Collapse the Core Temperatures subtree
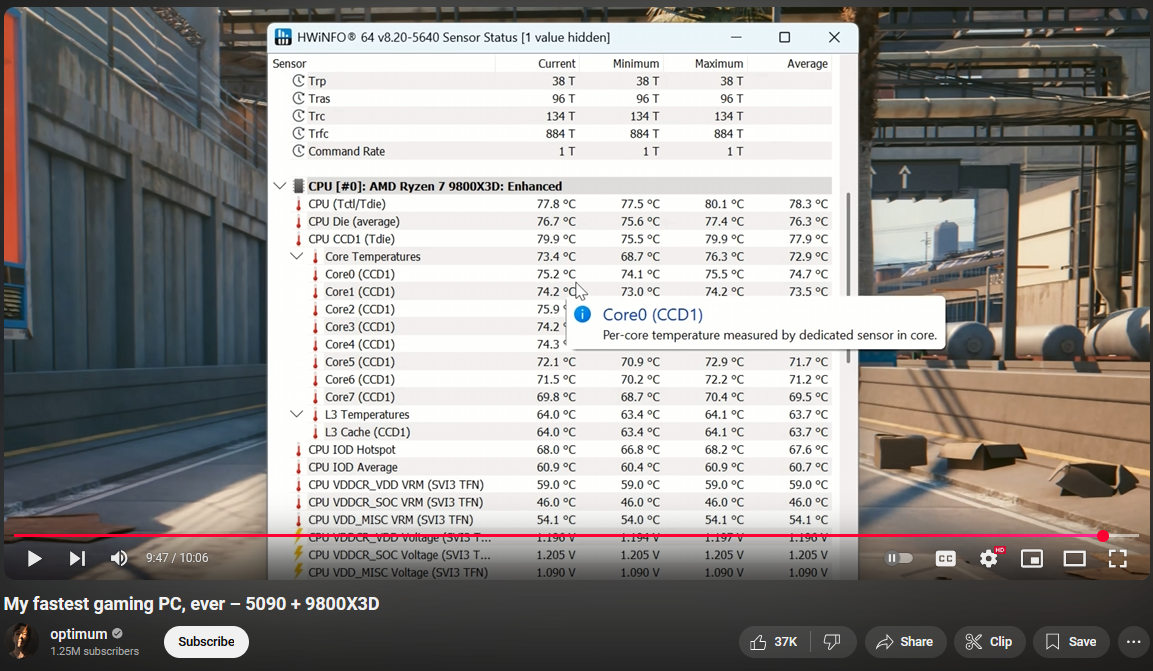1153x671 pixels. (296, 256)
